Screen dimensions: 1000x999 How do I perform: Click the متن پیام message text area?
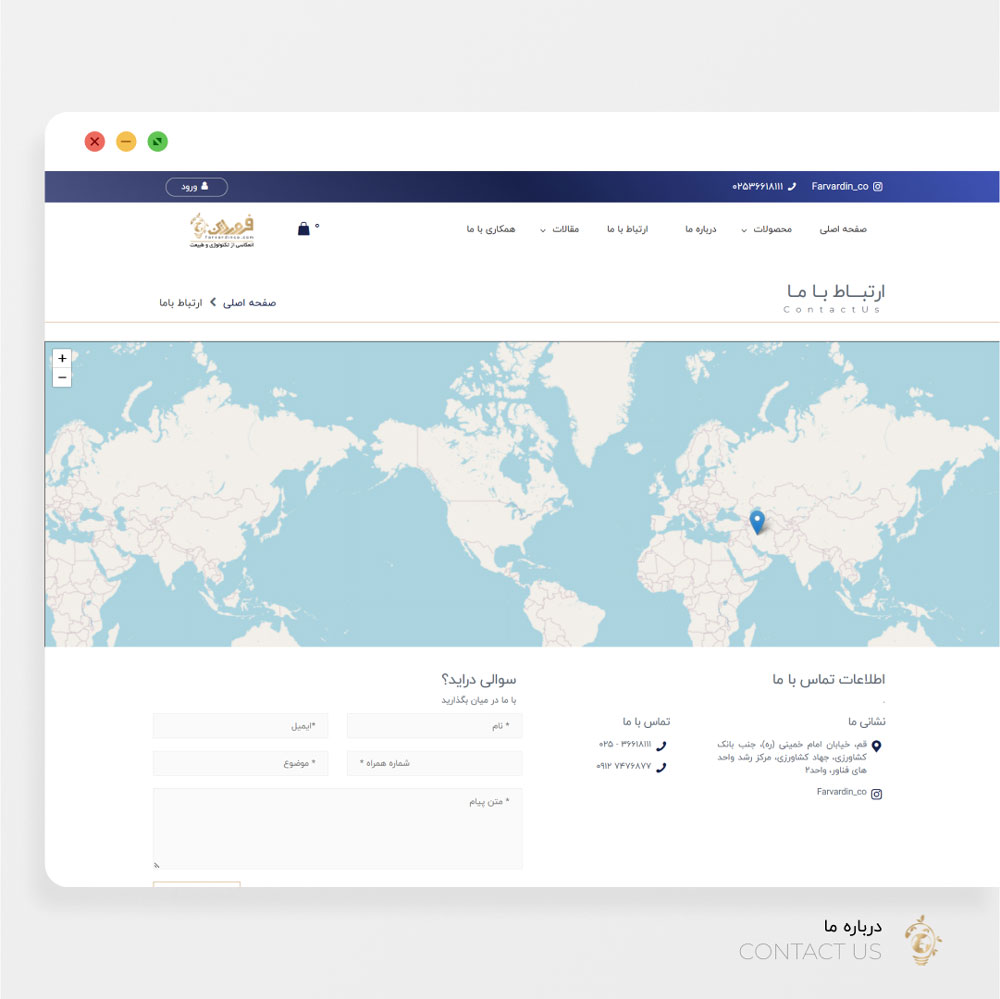coord(337,828)
